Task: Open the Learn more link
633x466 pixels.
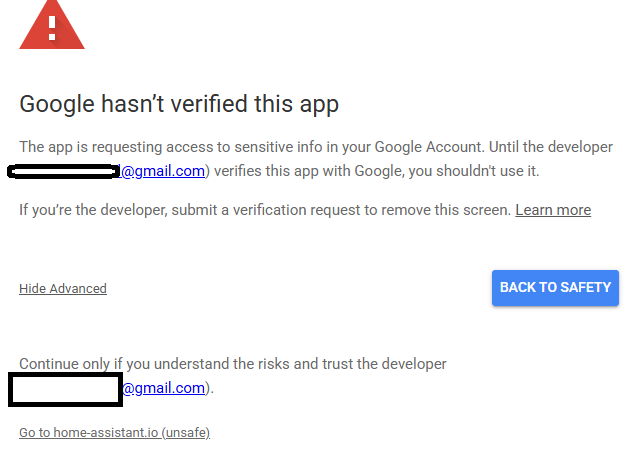Action: pyautogui.click(x=553, y=210)
